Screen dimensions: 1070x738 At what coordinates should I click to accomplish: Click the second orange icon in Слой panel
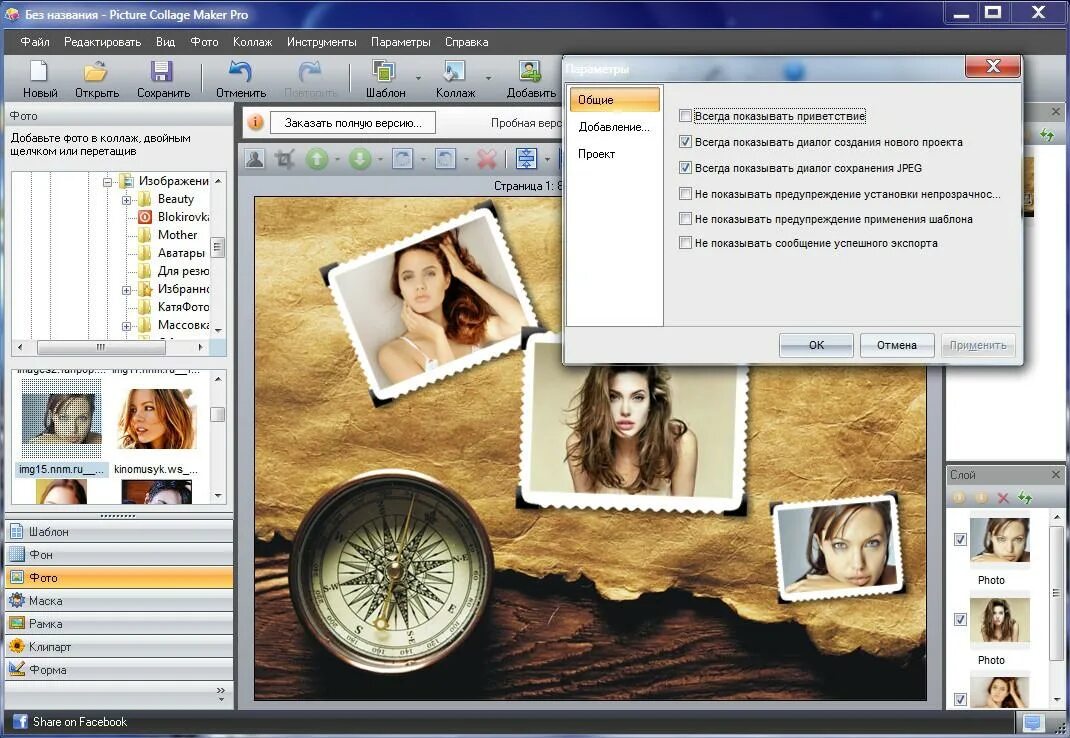click(981, 498)
